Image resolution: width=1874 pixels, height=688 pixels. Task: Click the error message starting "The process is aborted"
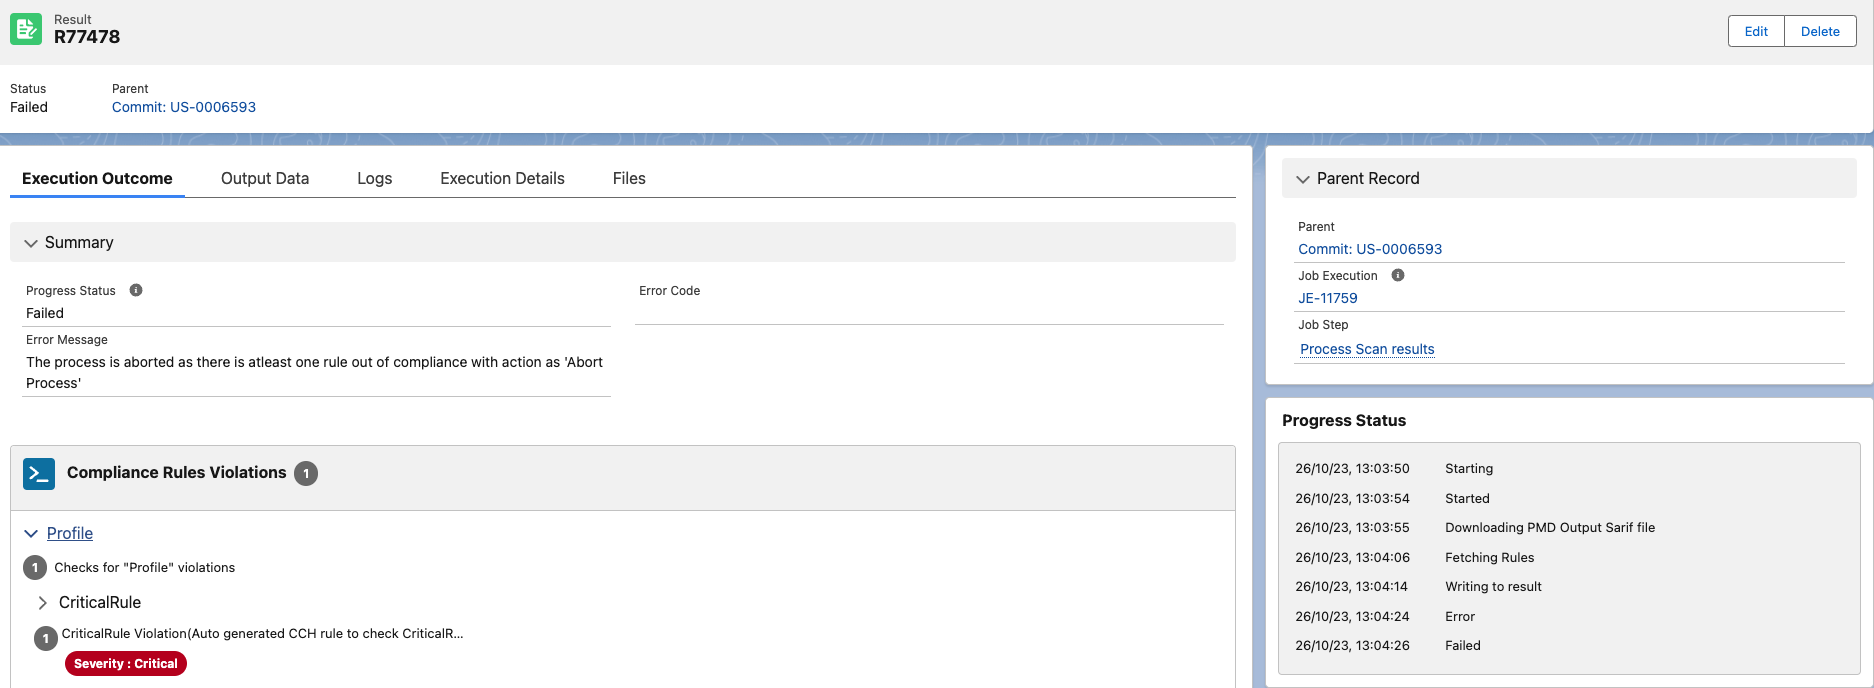(x=314, y=372)
